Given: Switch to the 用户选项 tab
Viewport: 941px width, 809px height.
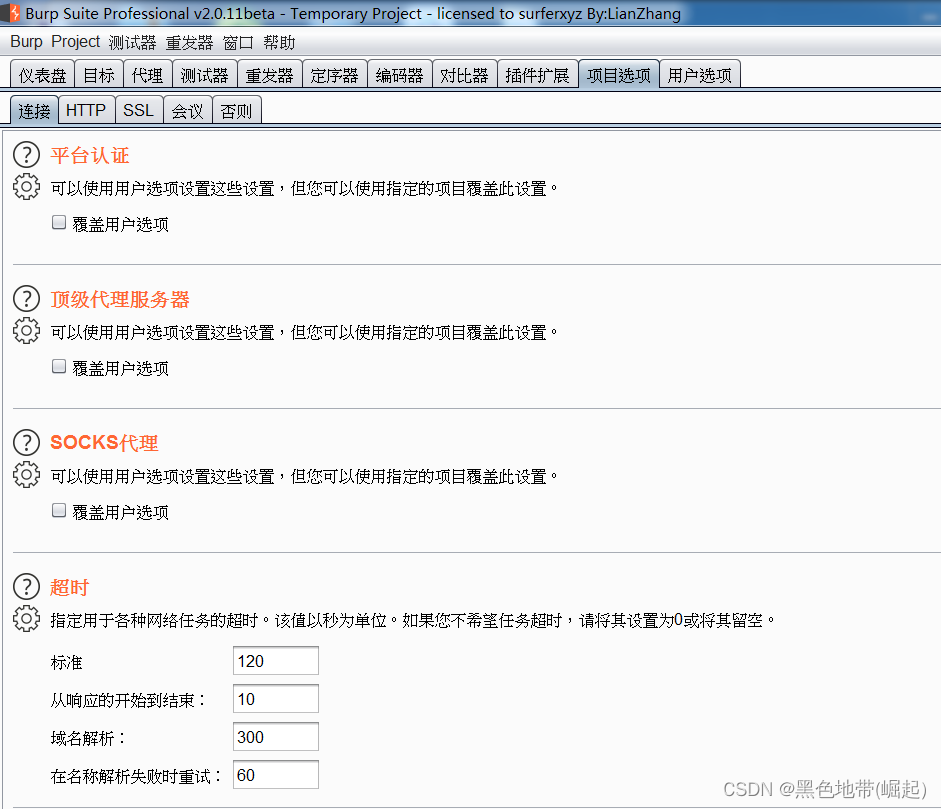Looking at the screenshot, I should point(700,75).
